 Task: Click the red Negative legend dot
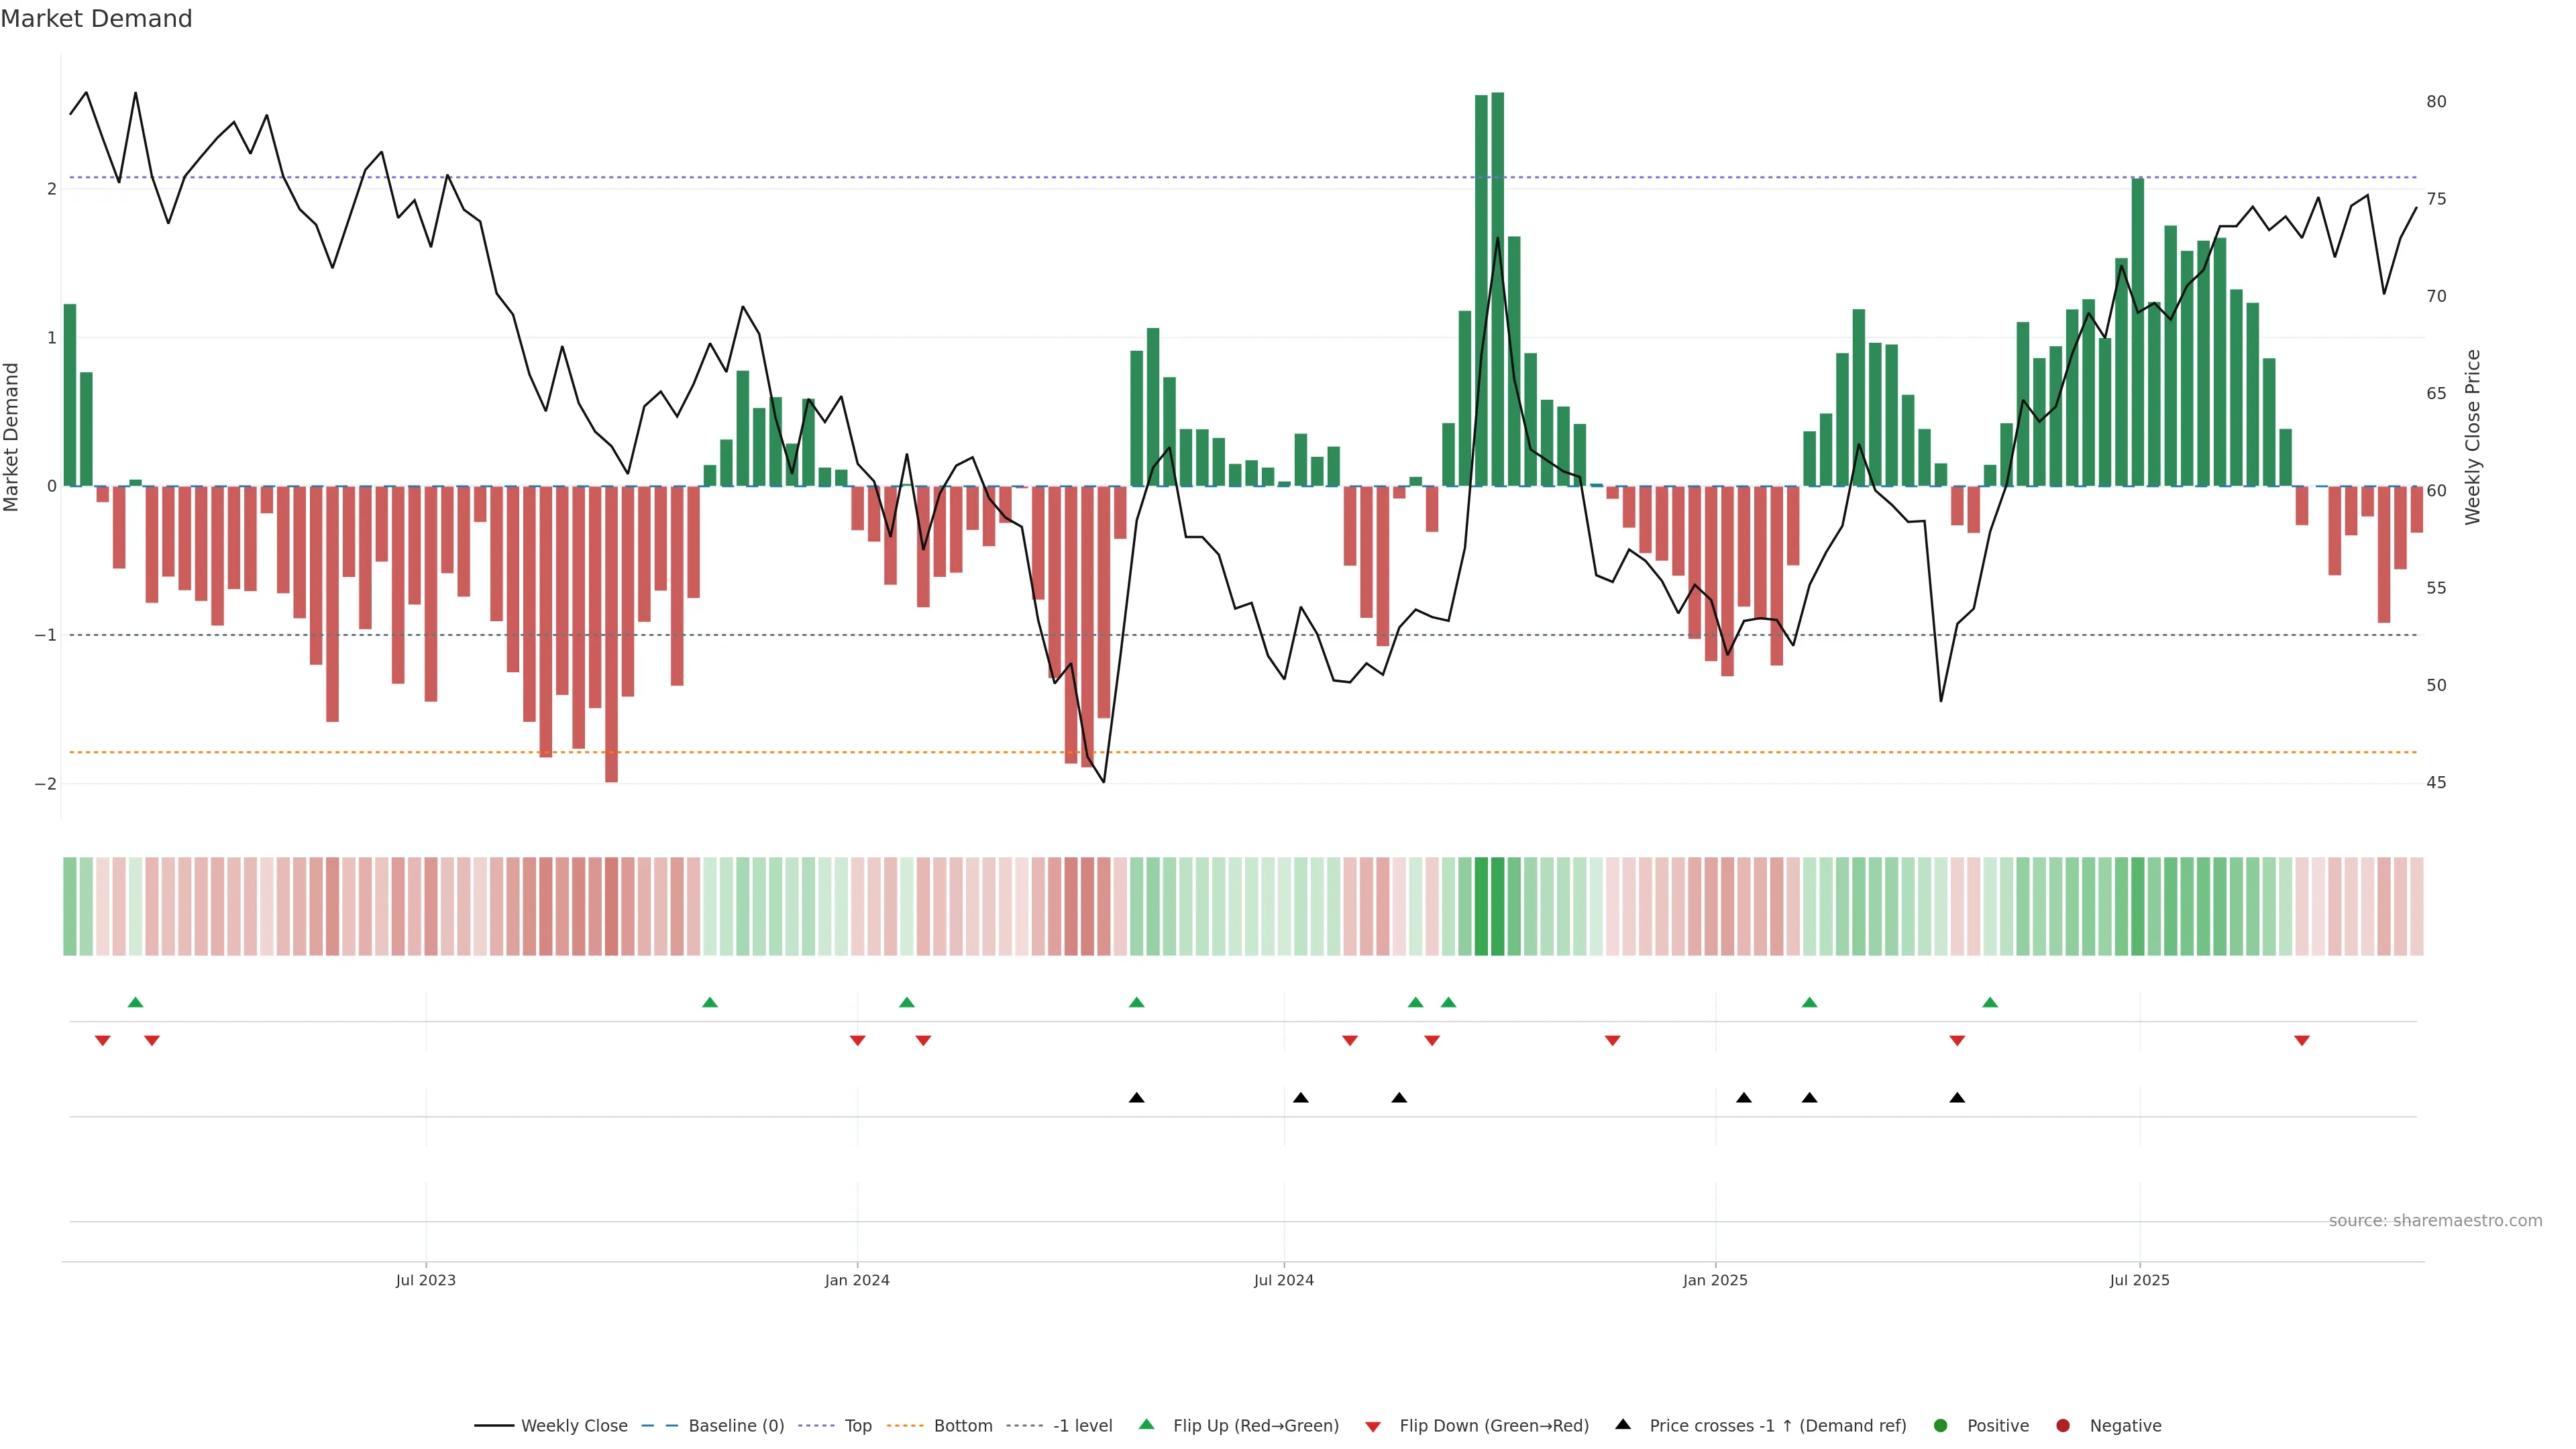[x=2063, y=1426]
